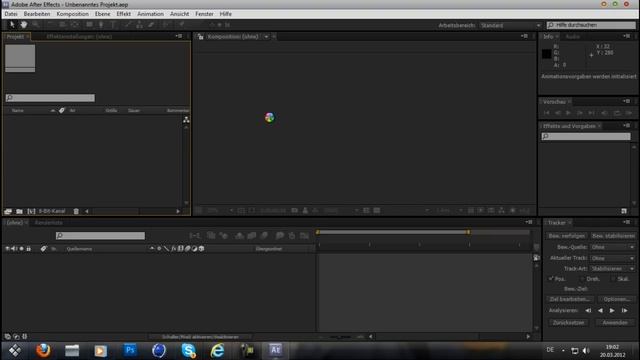Toggle Schalter/Modi aktivieren/deaktivieren
The width and height of the screenshot is (640, 360).
[x=200, y=337]
